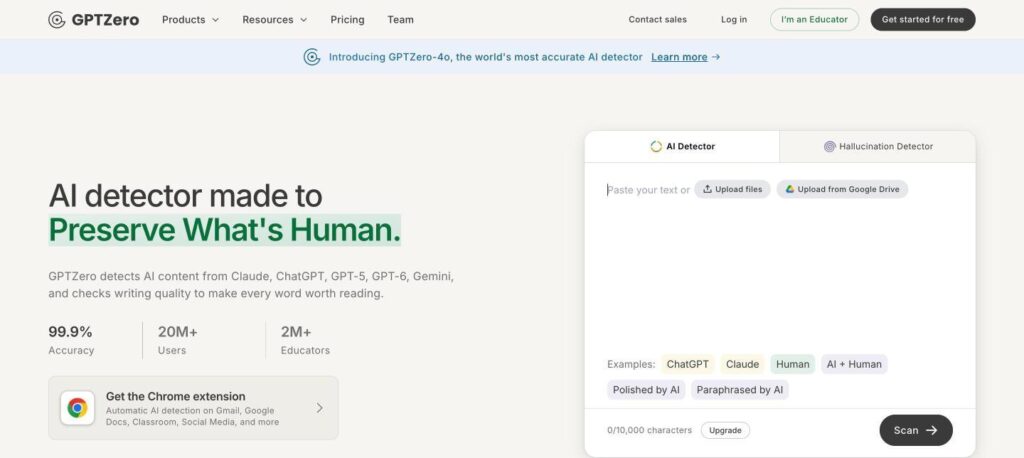Click the upload arrow icon on Upload files

(707, 189)
